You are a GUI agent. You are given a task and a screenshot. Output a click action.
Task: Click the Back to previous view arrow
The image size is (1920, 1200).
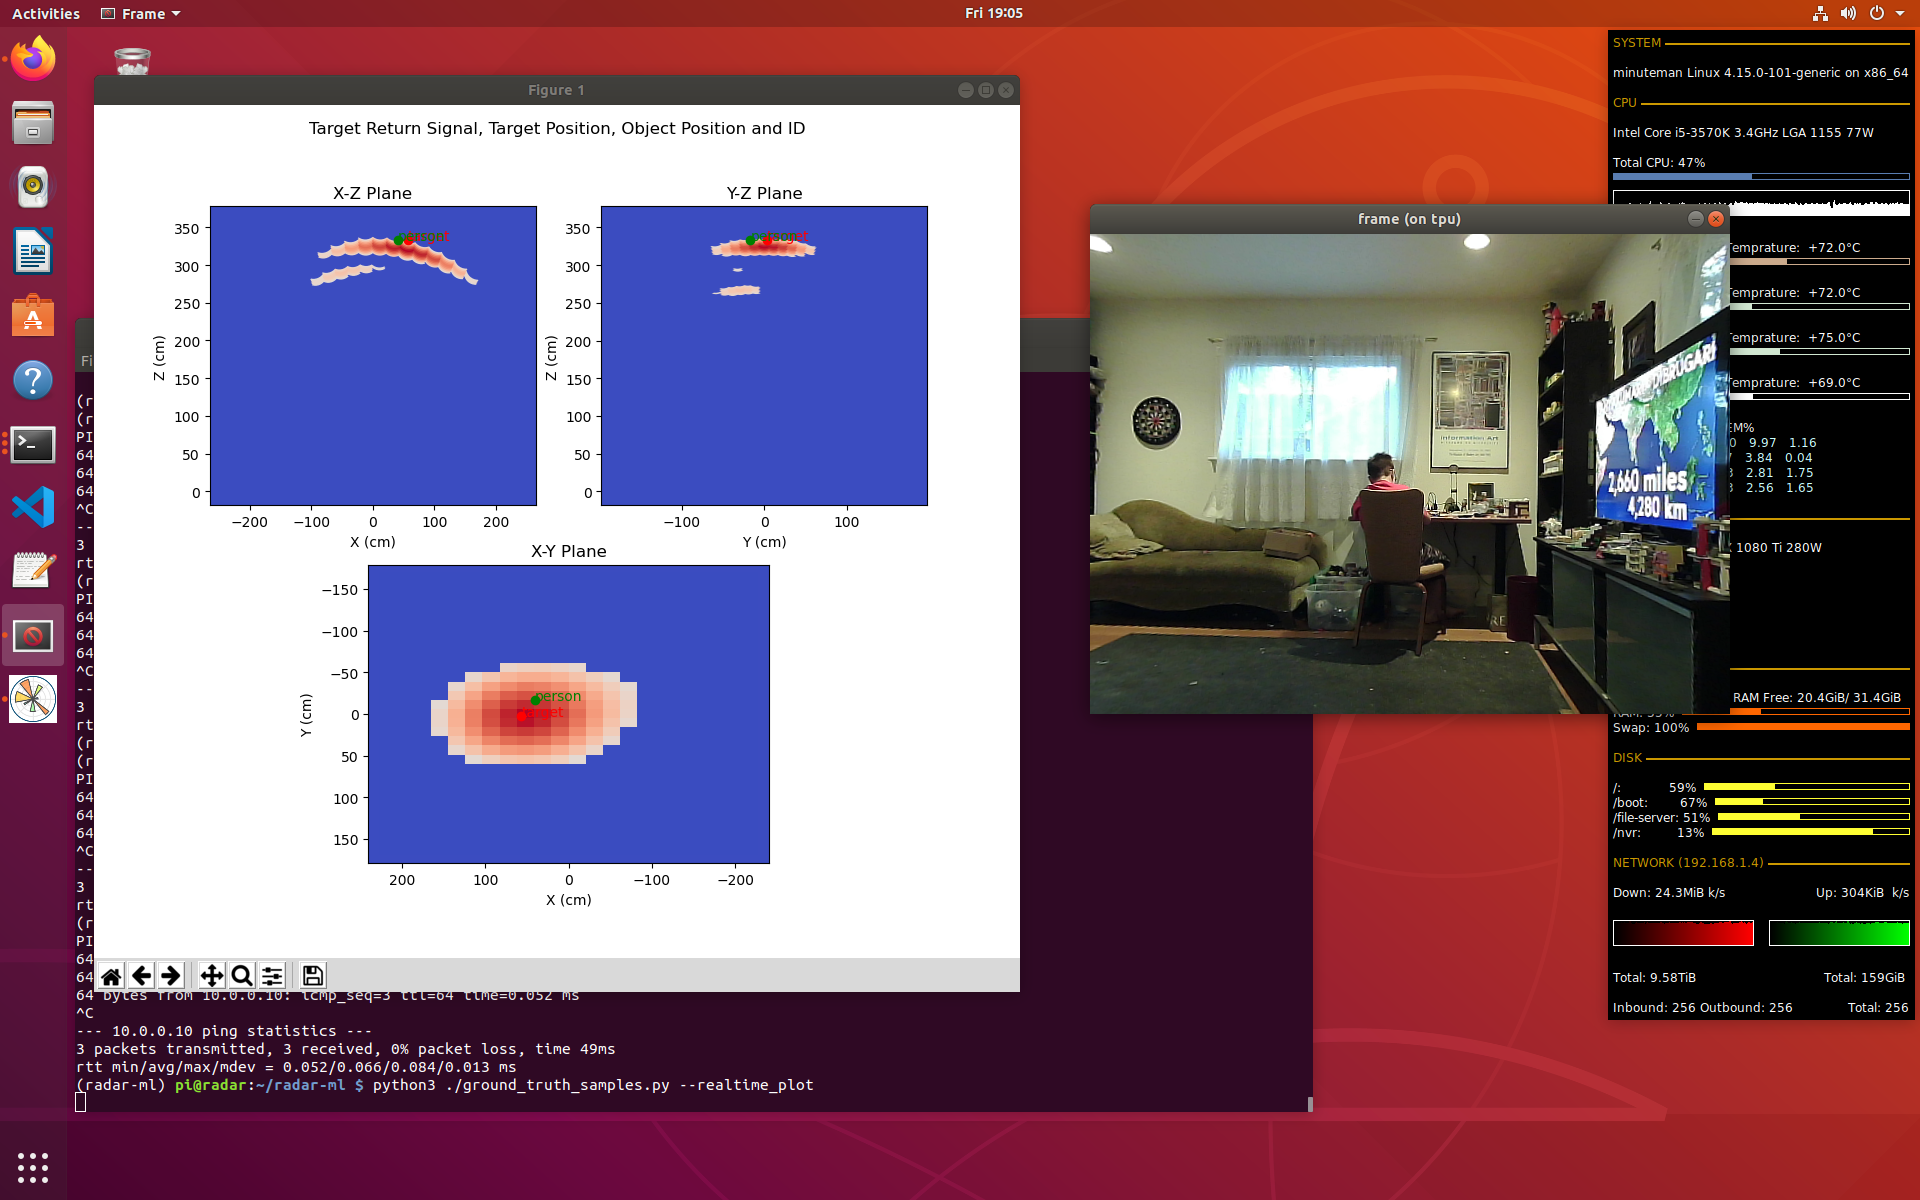pos(142,976)
